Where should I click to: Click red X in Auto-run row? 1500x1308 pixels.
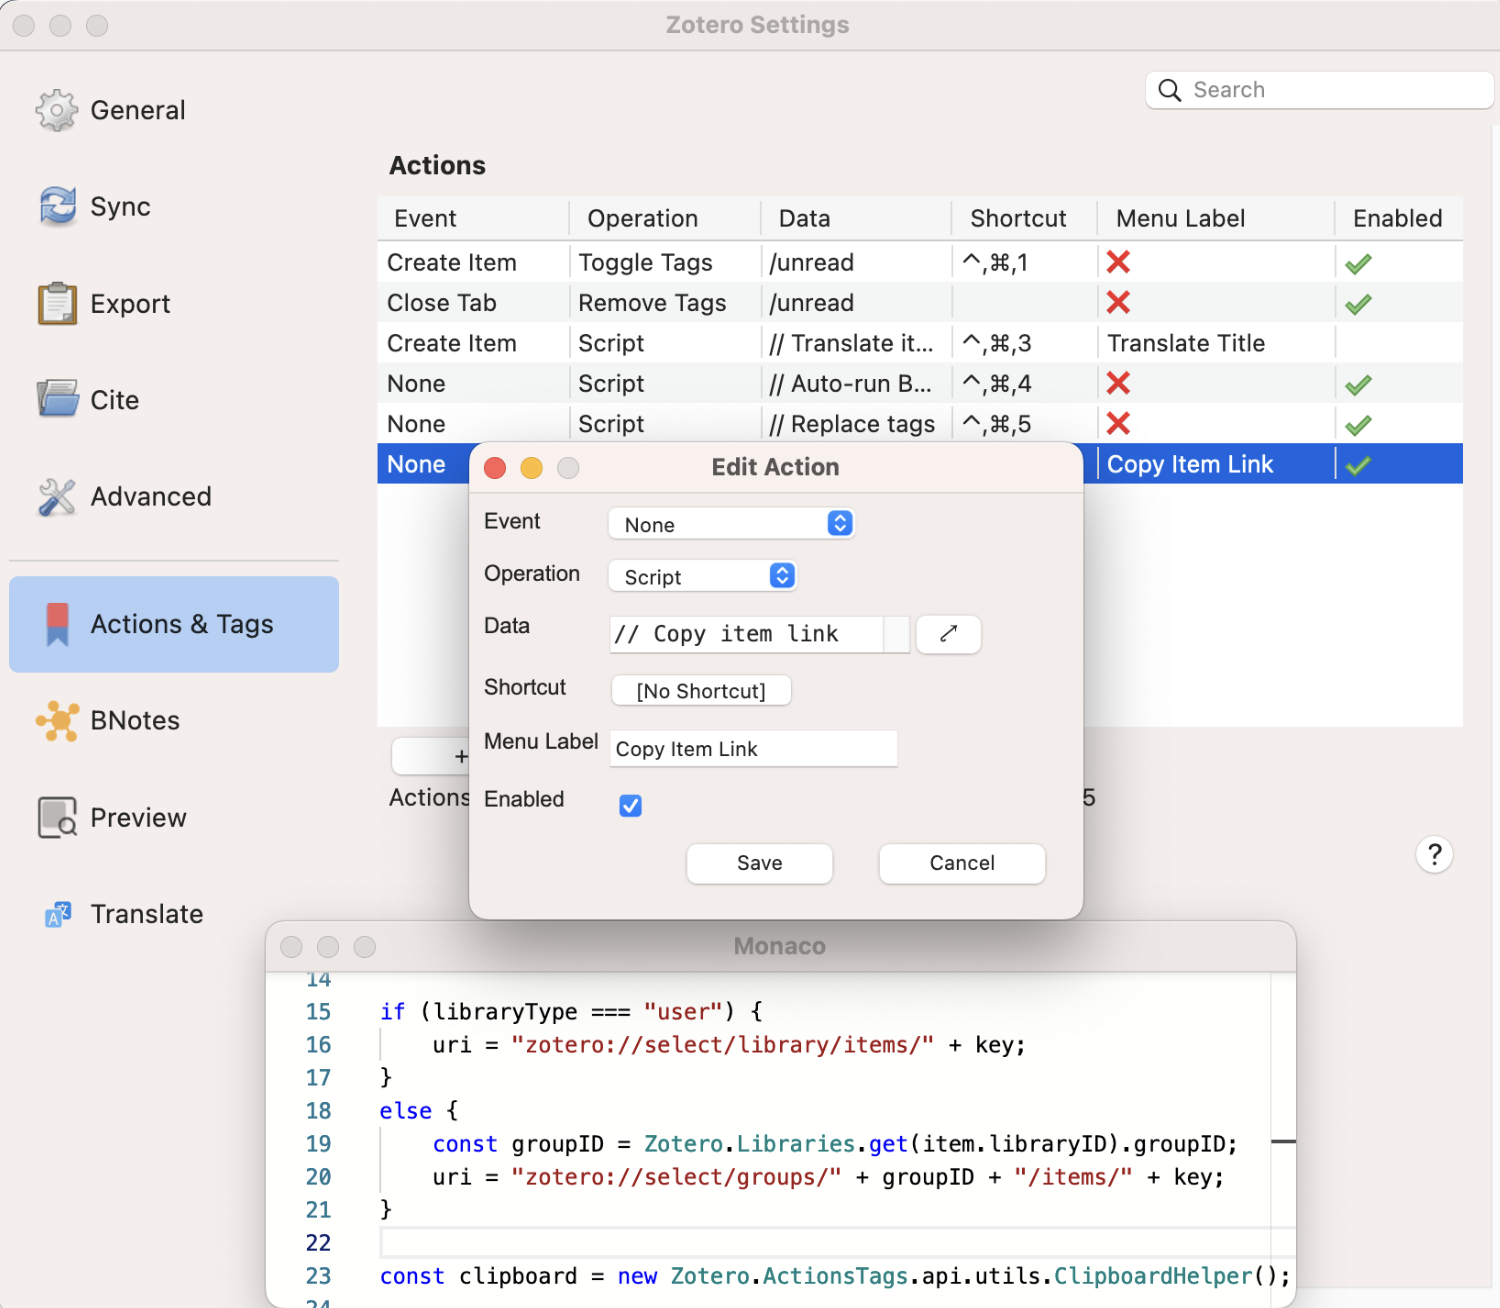point(1118,383)
